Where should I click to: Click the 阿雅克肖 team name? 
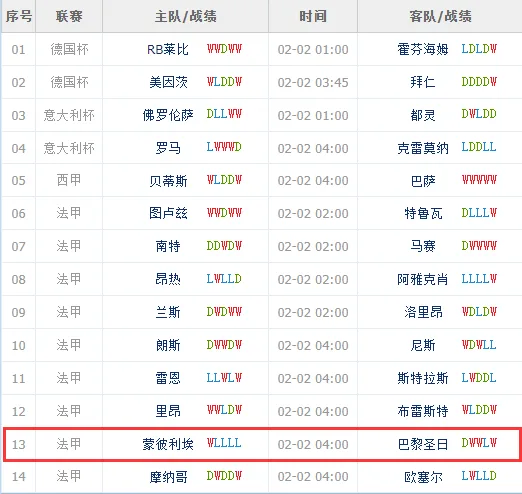pyautogui.click(x=423, y=279)
